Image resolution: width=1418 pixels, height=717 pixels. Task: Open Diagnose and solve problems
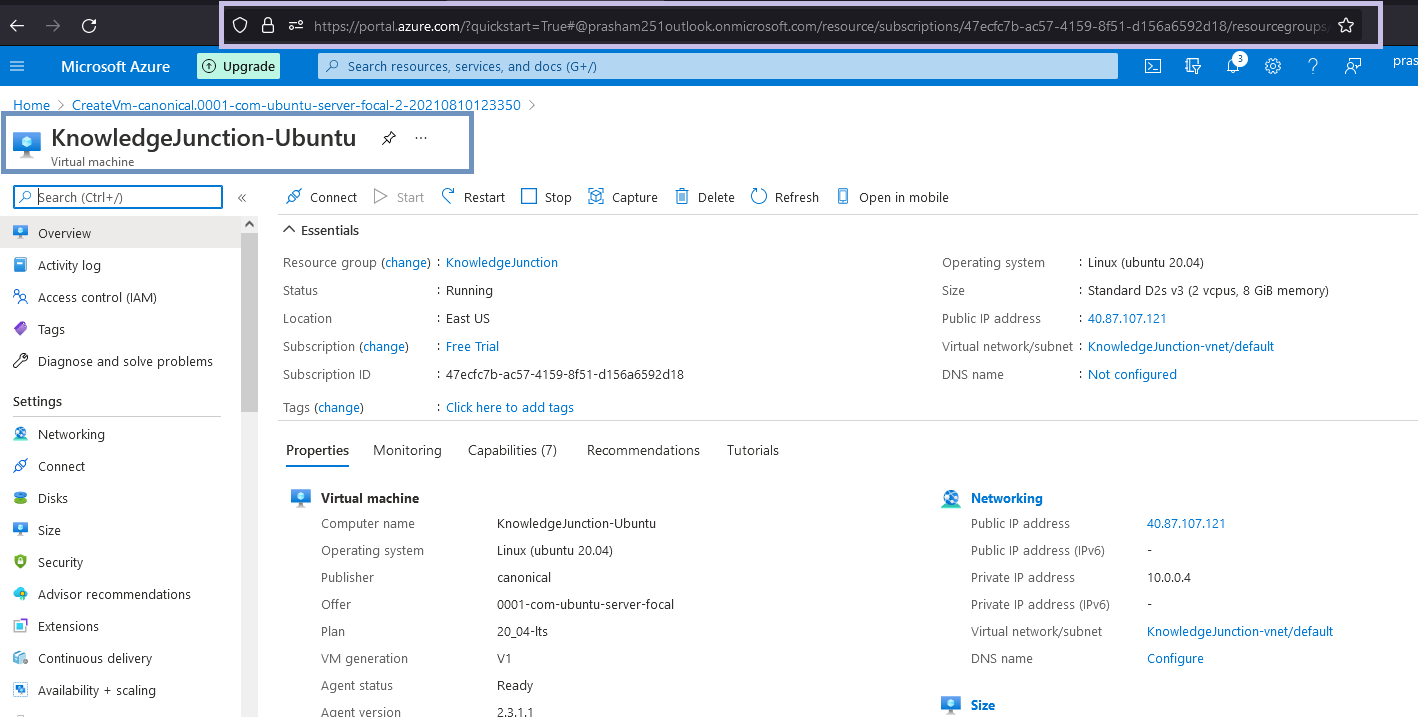[120, 361]
